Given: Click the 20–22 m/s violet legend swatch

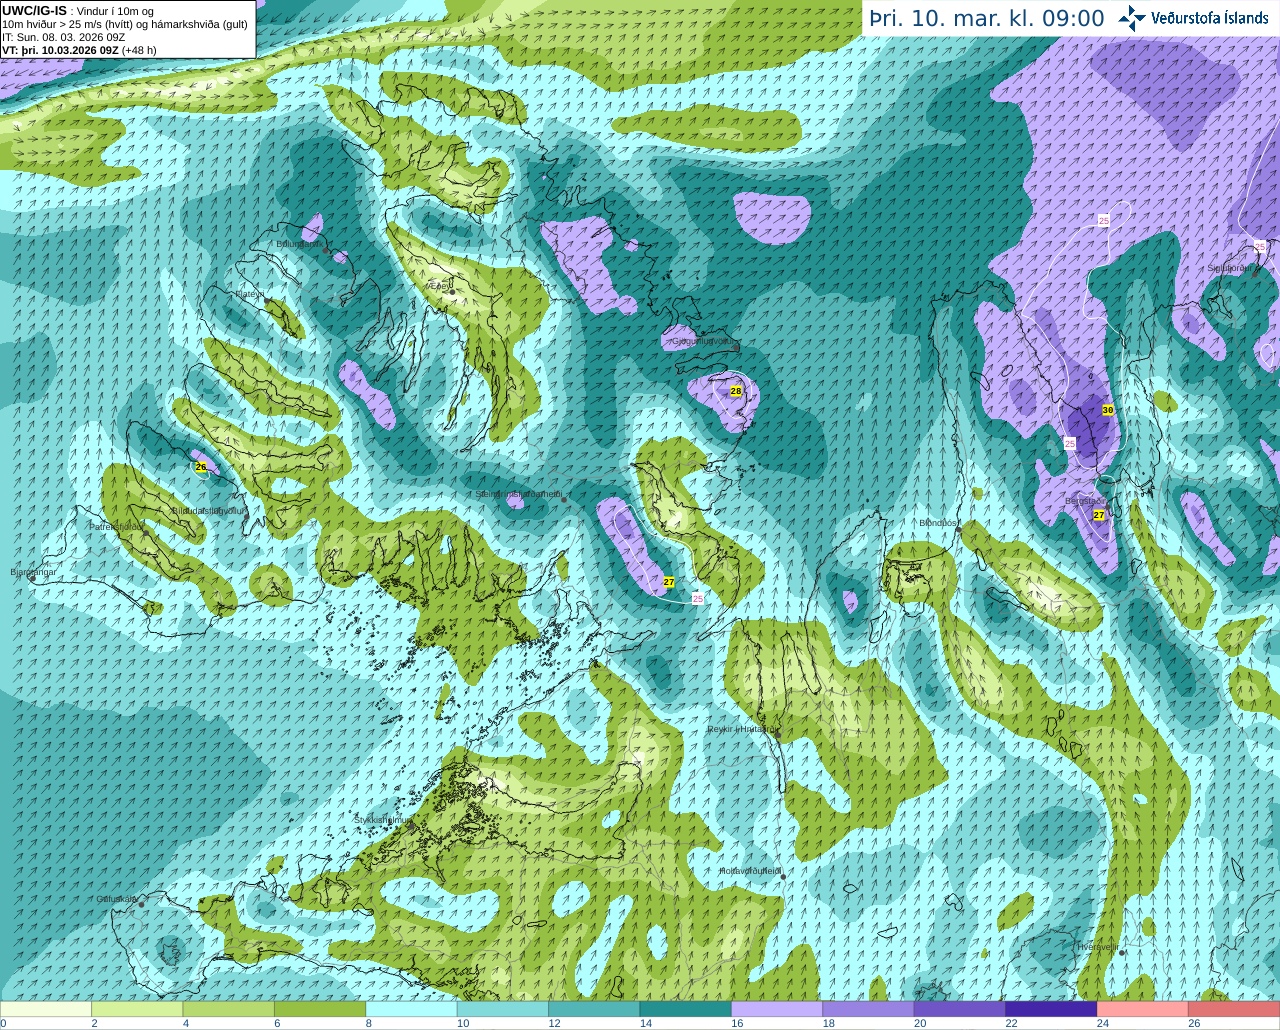Looking at the screenshot, I should pos(960,1009).
